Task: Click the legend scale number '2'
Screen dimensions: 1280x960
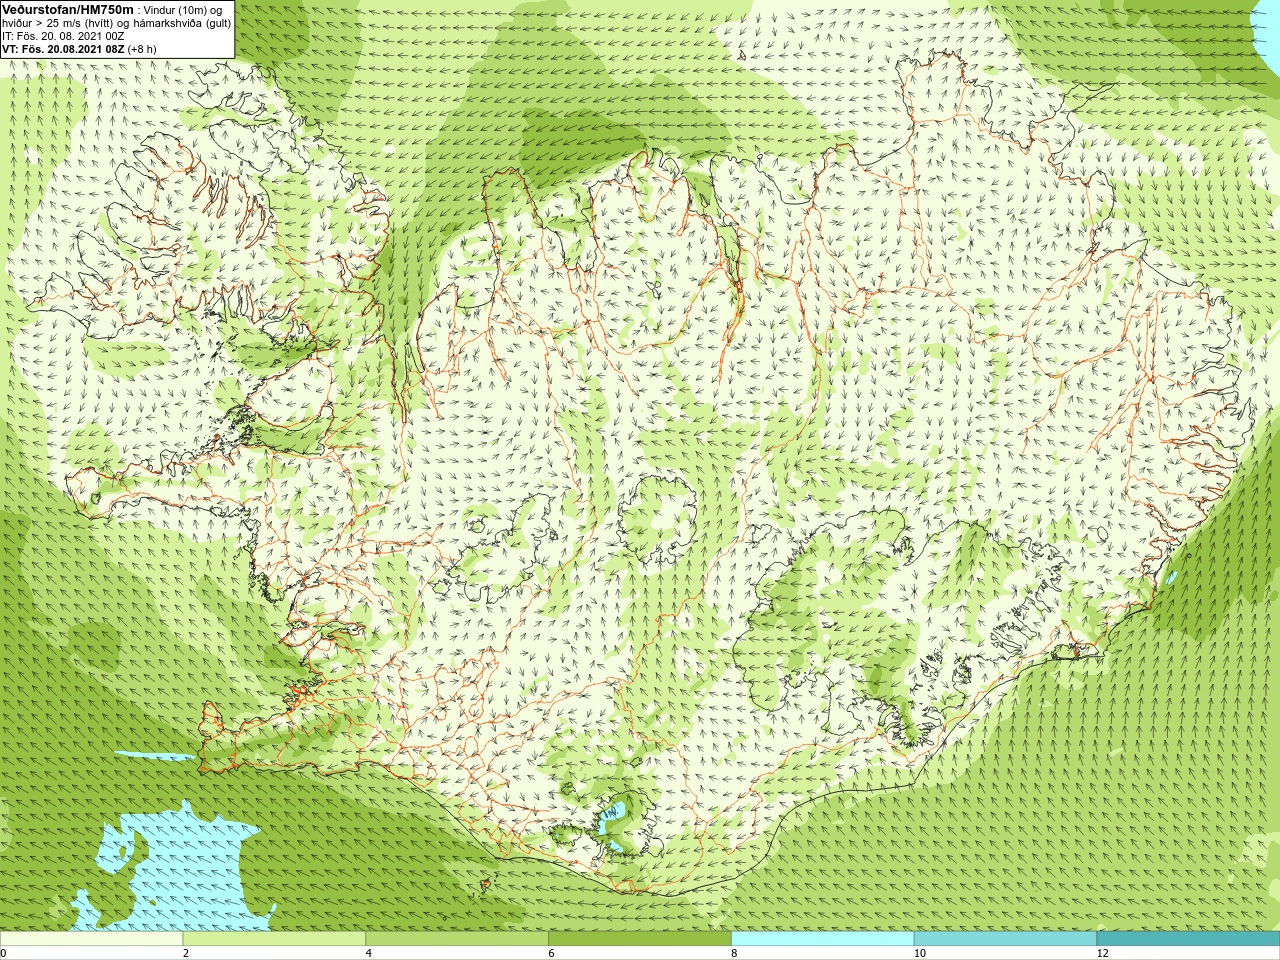Action: tap(186, 953)
